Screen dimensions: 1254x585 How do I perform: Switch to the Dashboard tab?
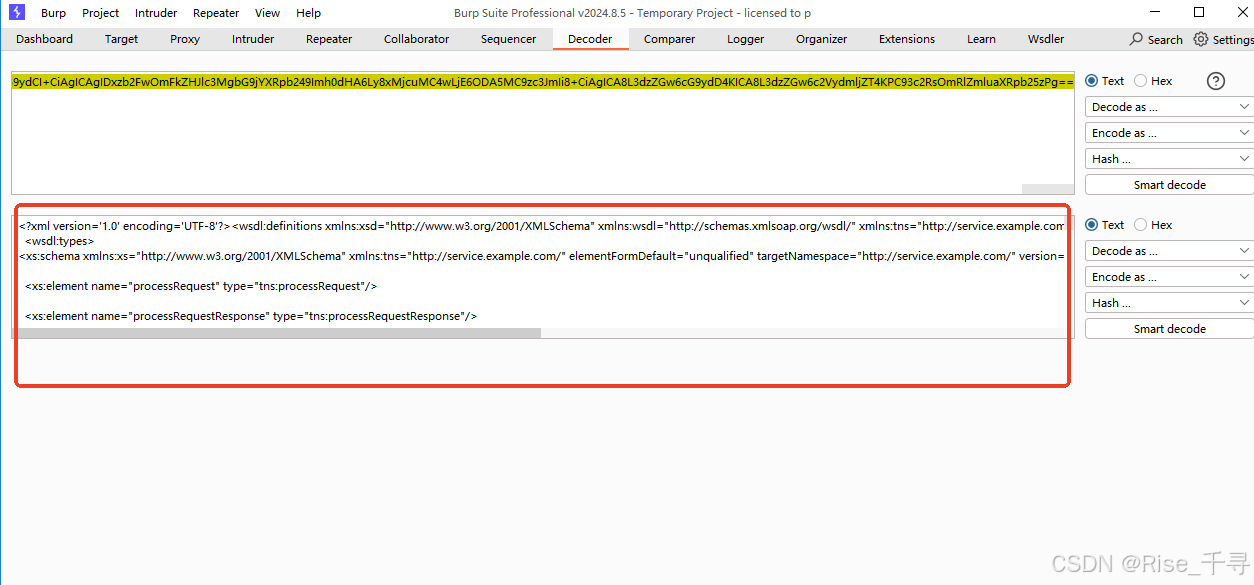point(44,39)
